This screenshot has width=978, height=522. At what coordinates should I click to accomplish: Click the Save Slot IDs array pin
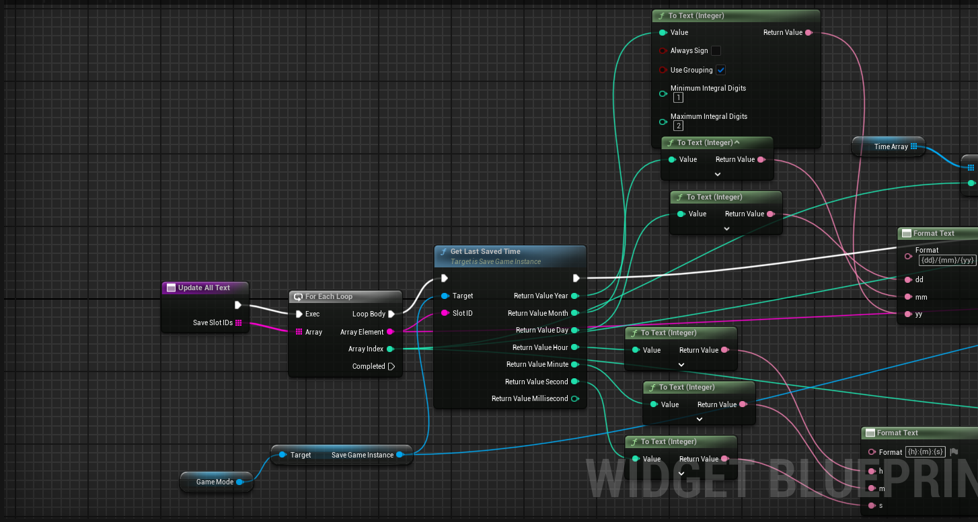click(x=239, y=323)
